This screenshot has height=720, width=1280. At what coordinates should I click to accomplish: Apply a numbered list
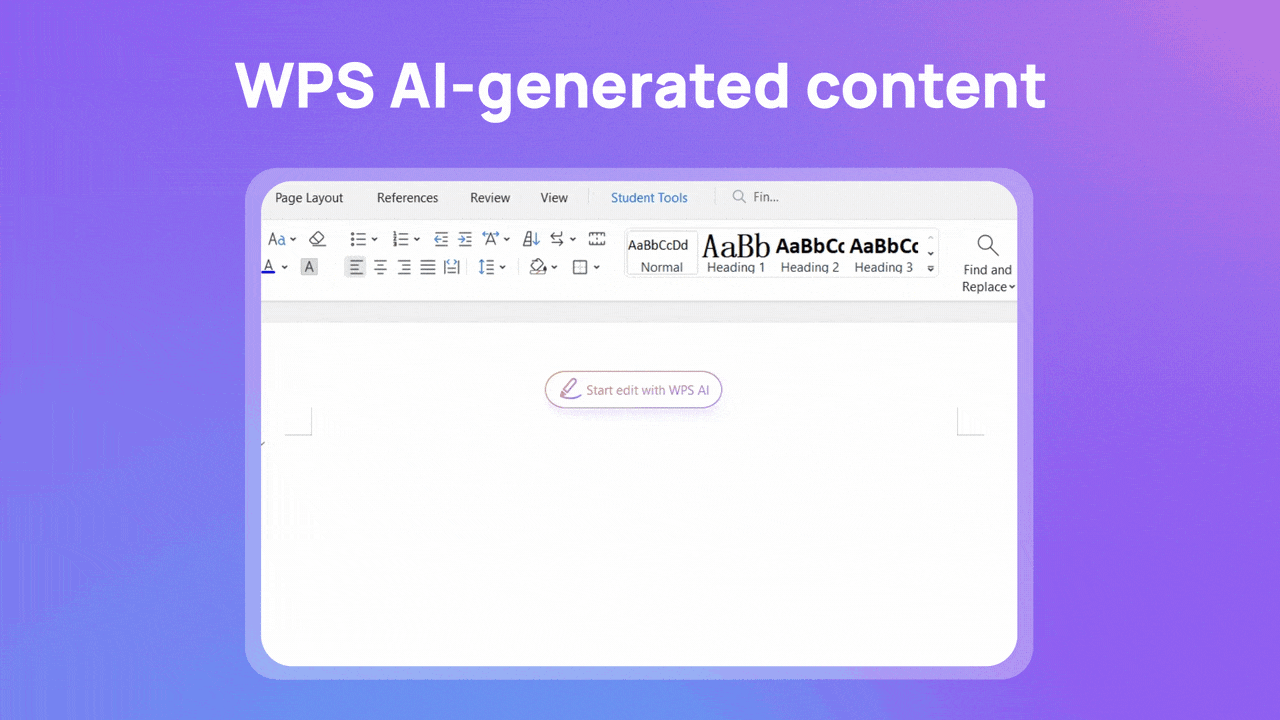[400, 239]
